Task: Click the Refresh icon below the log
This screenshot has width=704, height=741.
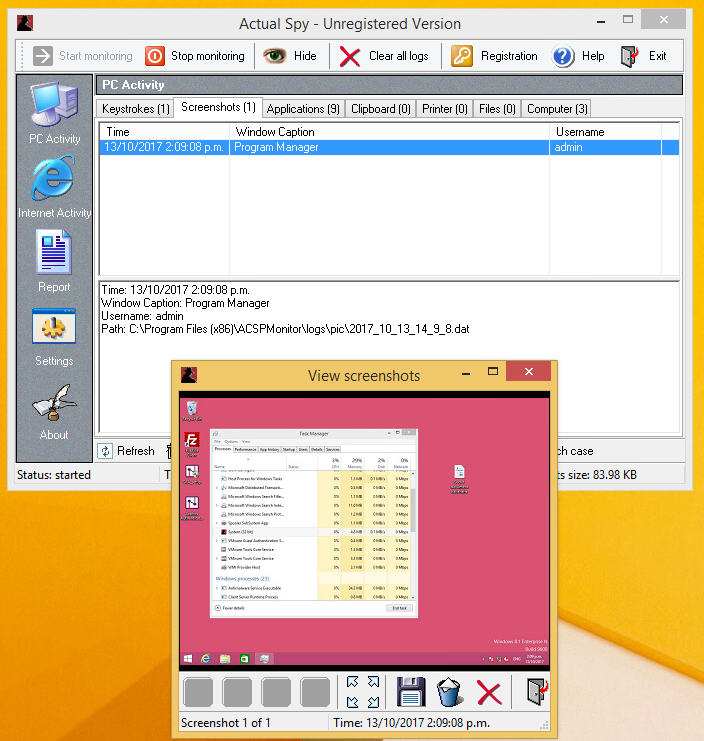Action: tap(105, 451)
